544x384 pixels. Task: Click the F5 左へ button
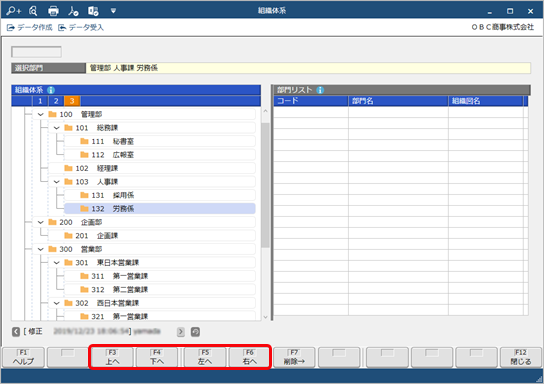coord(205,357)
